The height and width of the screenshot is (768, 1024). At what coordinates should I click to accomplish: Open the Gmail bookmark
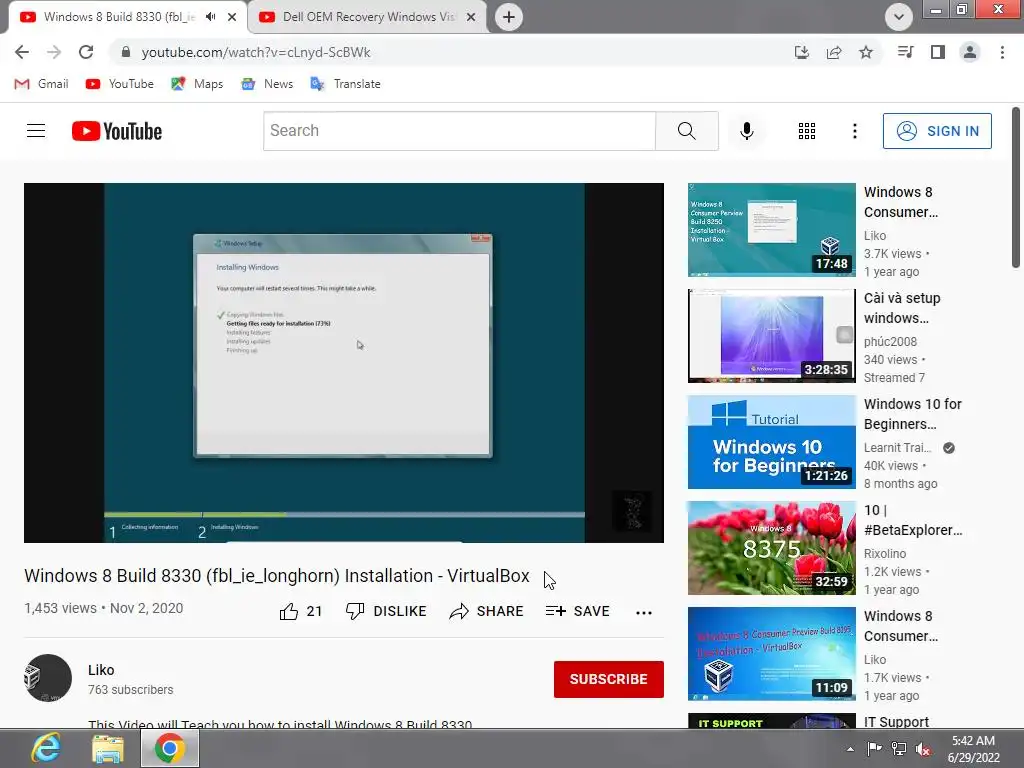tap(41, 84)
